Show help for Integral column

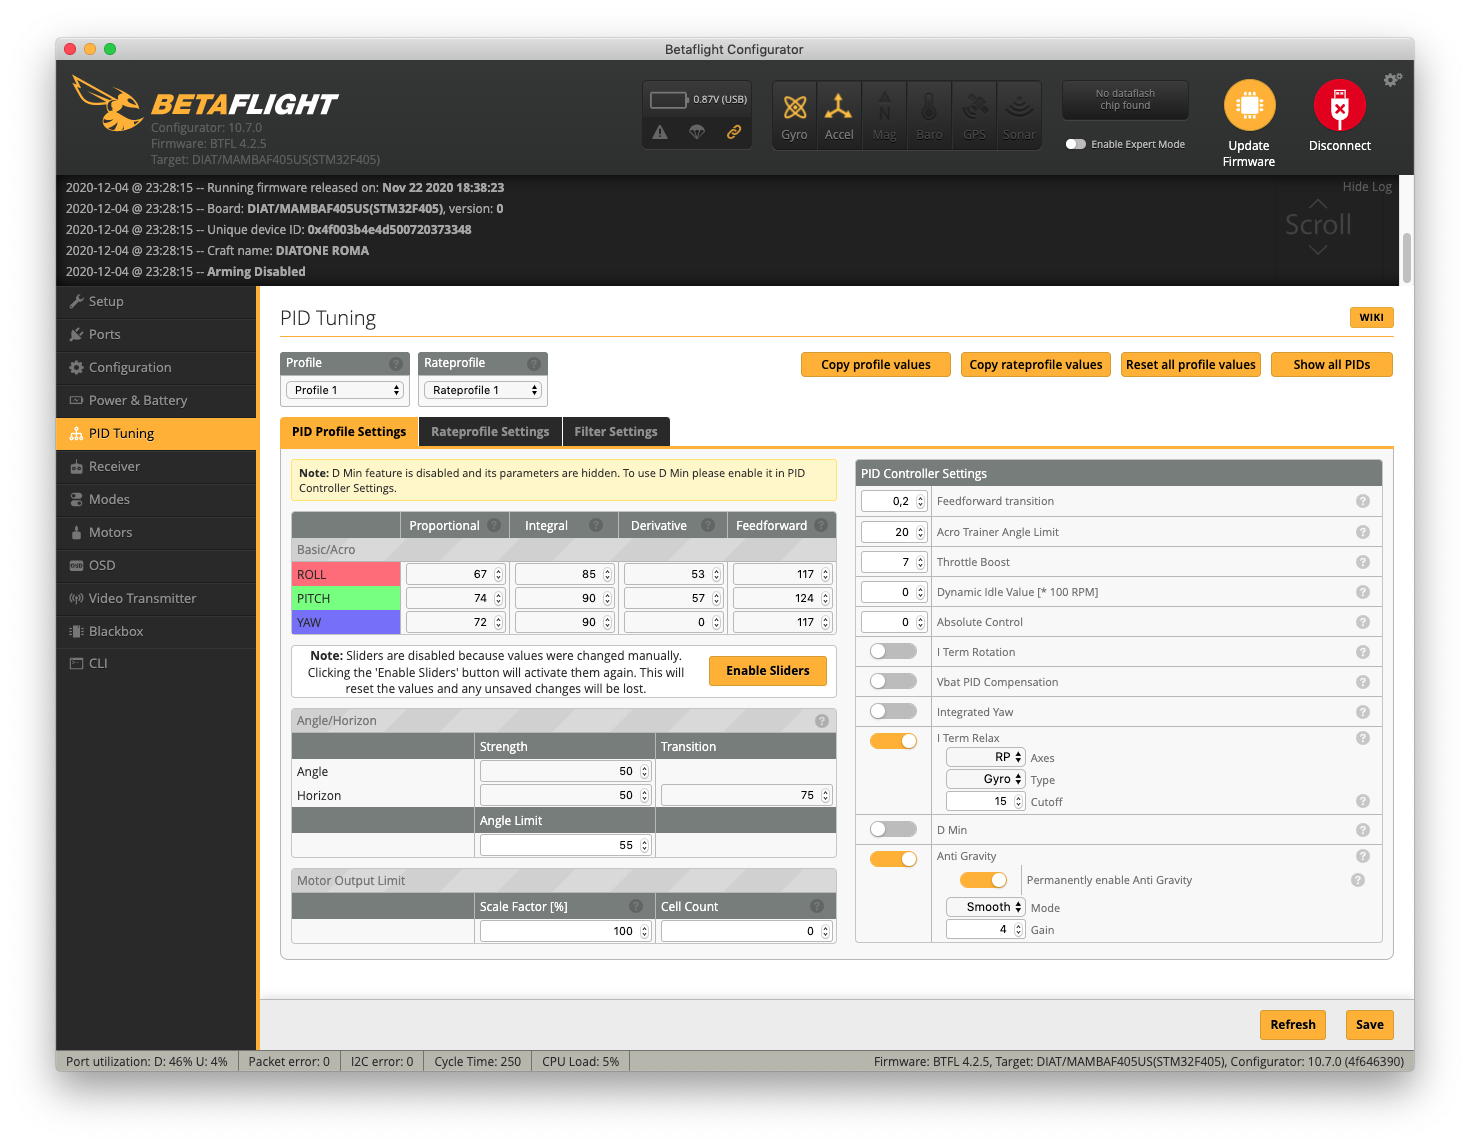coord(596,525)
